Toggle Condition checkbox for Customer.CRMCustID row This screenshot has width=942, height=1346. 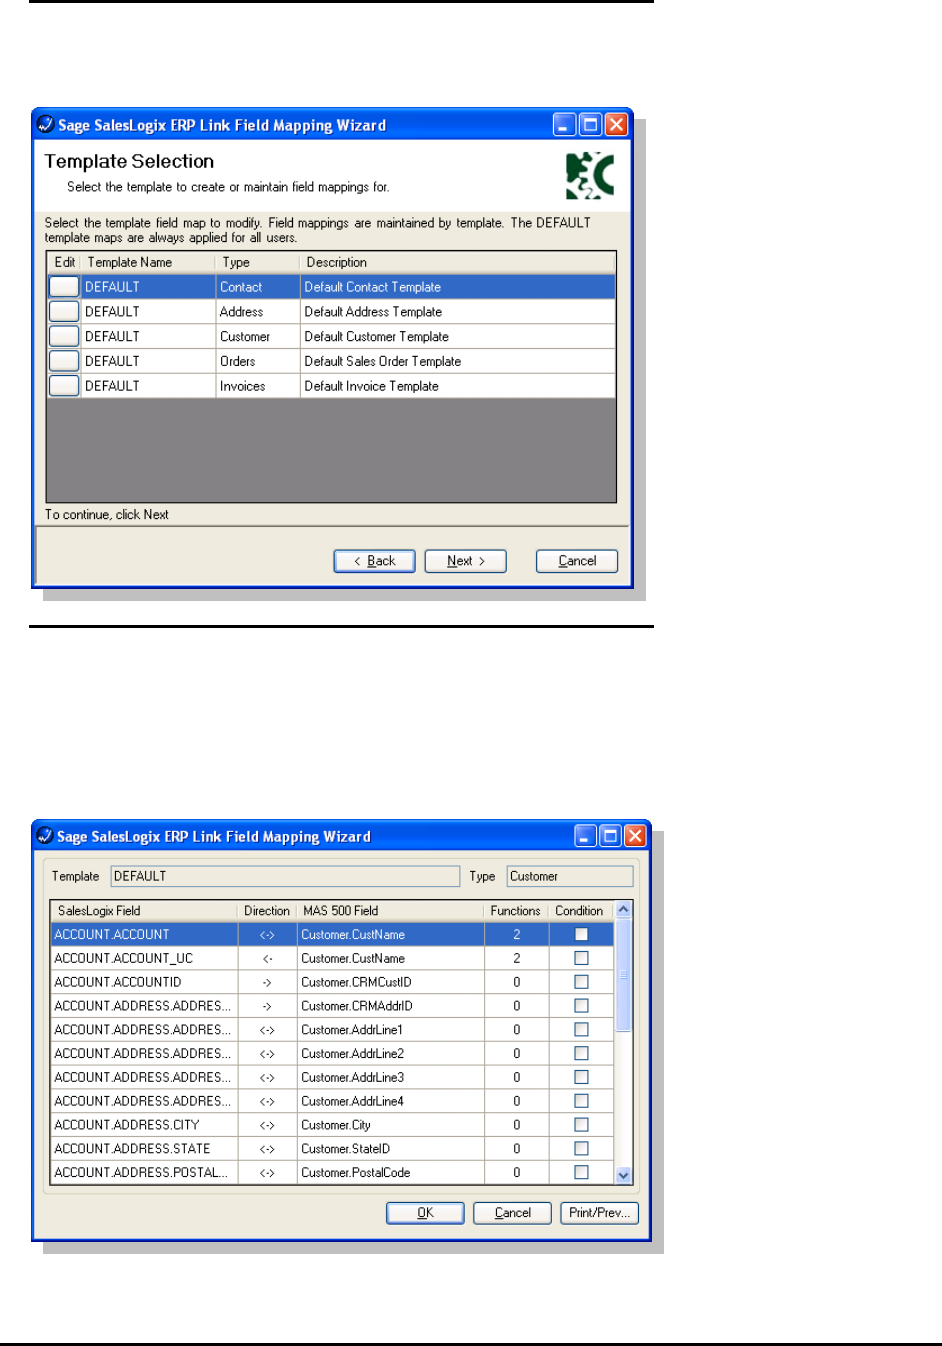point(581,982)
